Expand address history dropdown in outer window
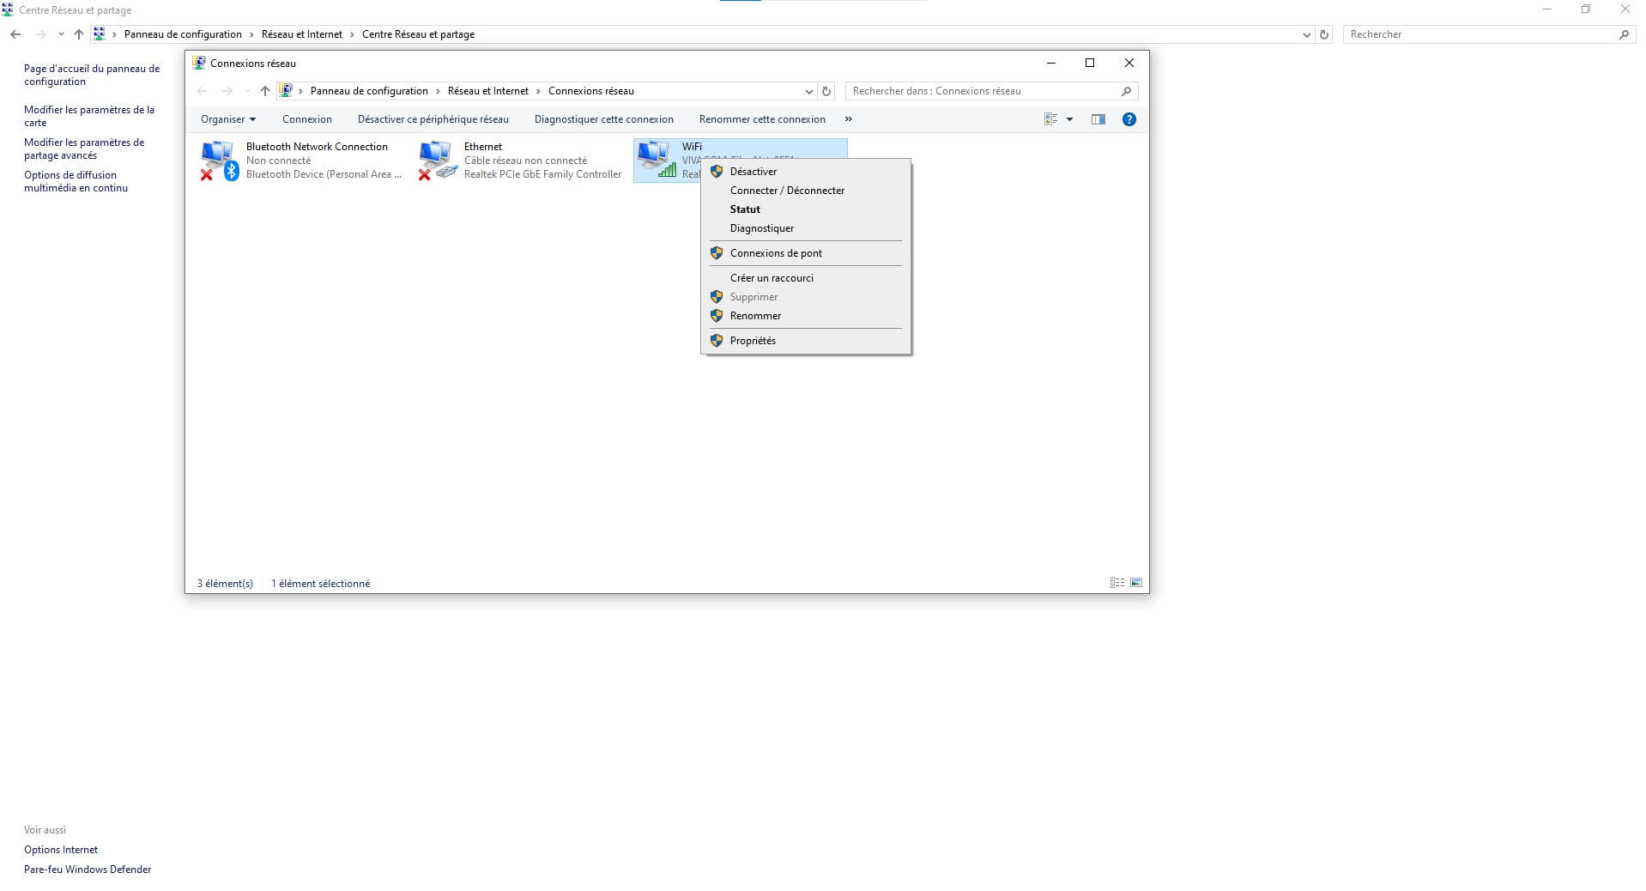This screenshot has height=891, width=1646. [1306, 34]
